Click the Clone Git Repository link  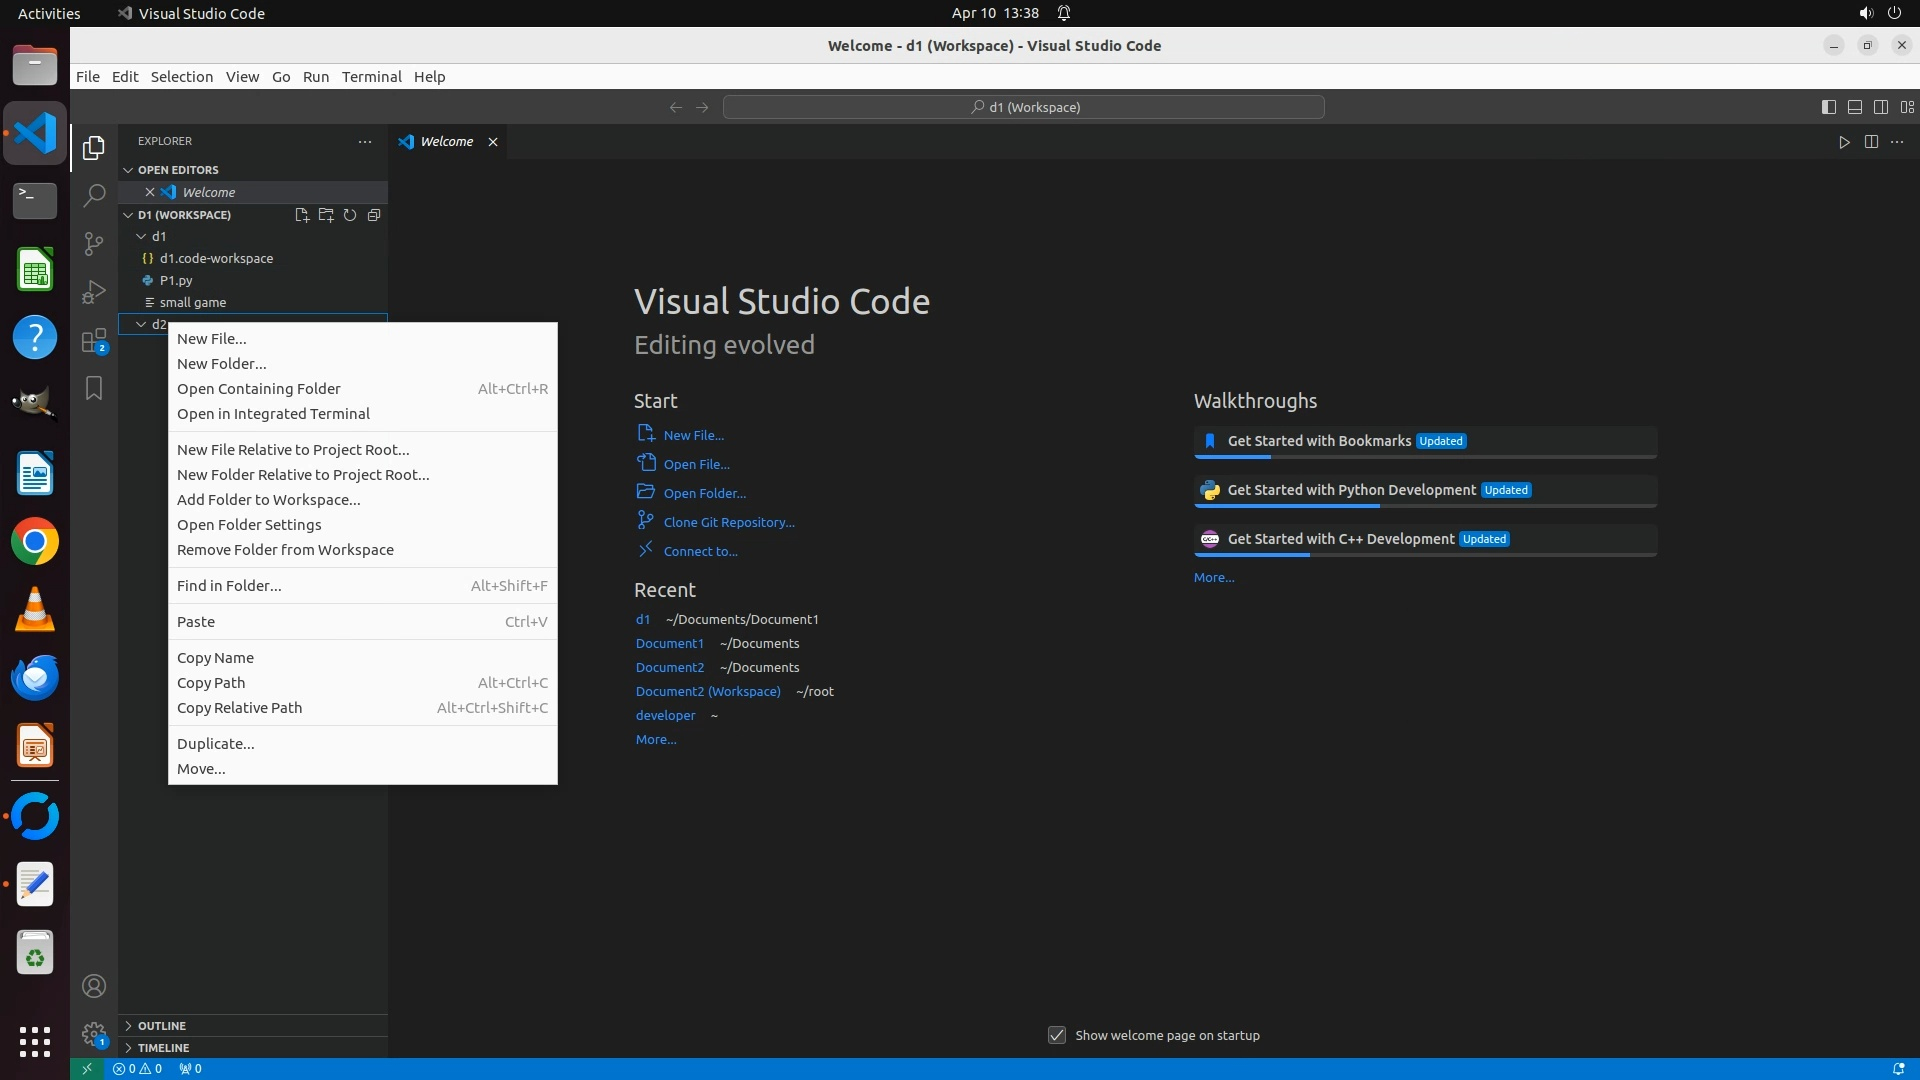click(x=728, y=522)
